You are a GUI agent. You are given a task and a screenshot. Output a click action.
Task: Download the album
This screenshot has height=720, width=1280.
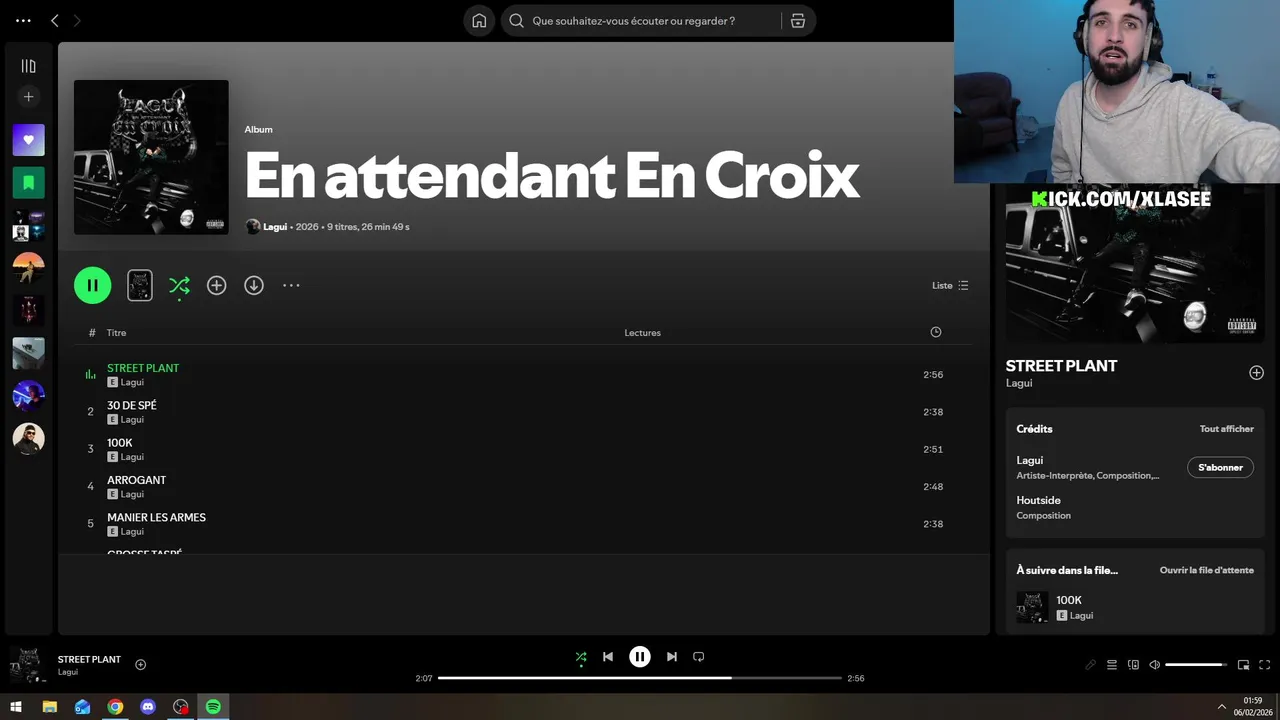[x=254, y=285]
